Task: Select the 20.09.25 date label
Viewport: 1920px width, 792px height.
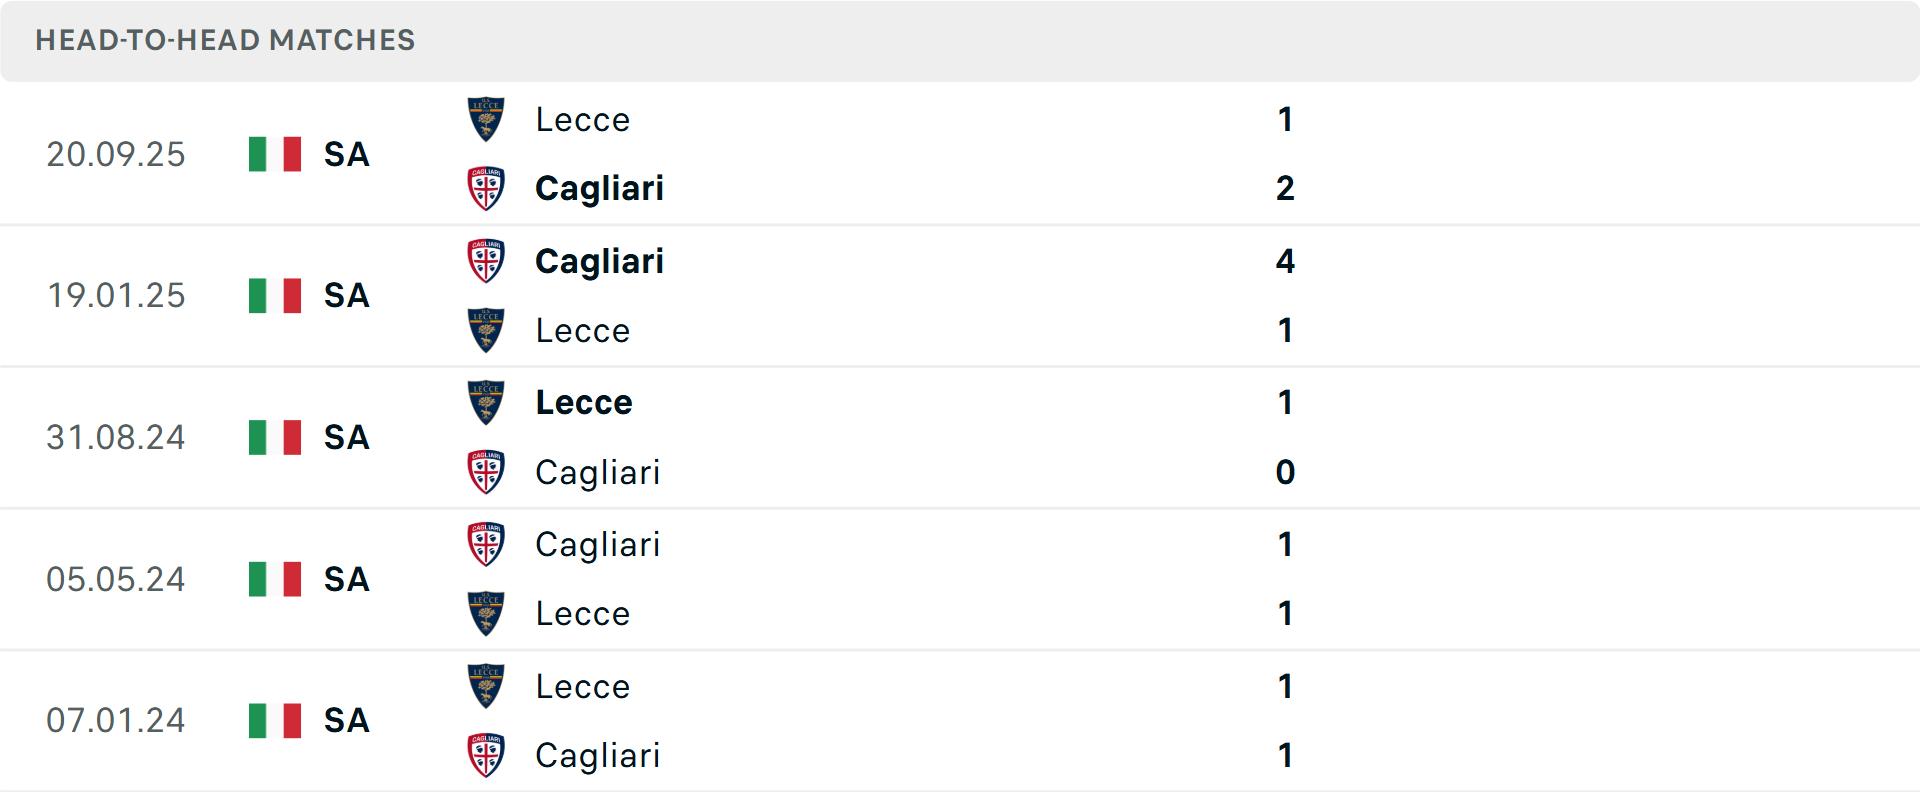Action: pos(115,154)
